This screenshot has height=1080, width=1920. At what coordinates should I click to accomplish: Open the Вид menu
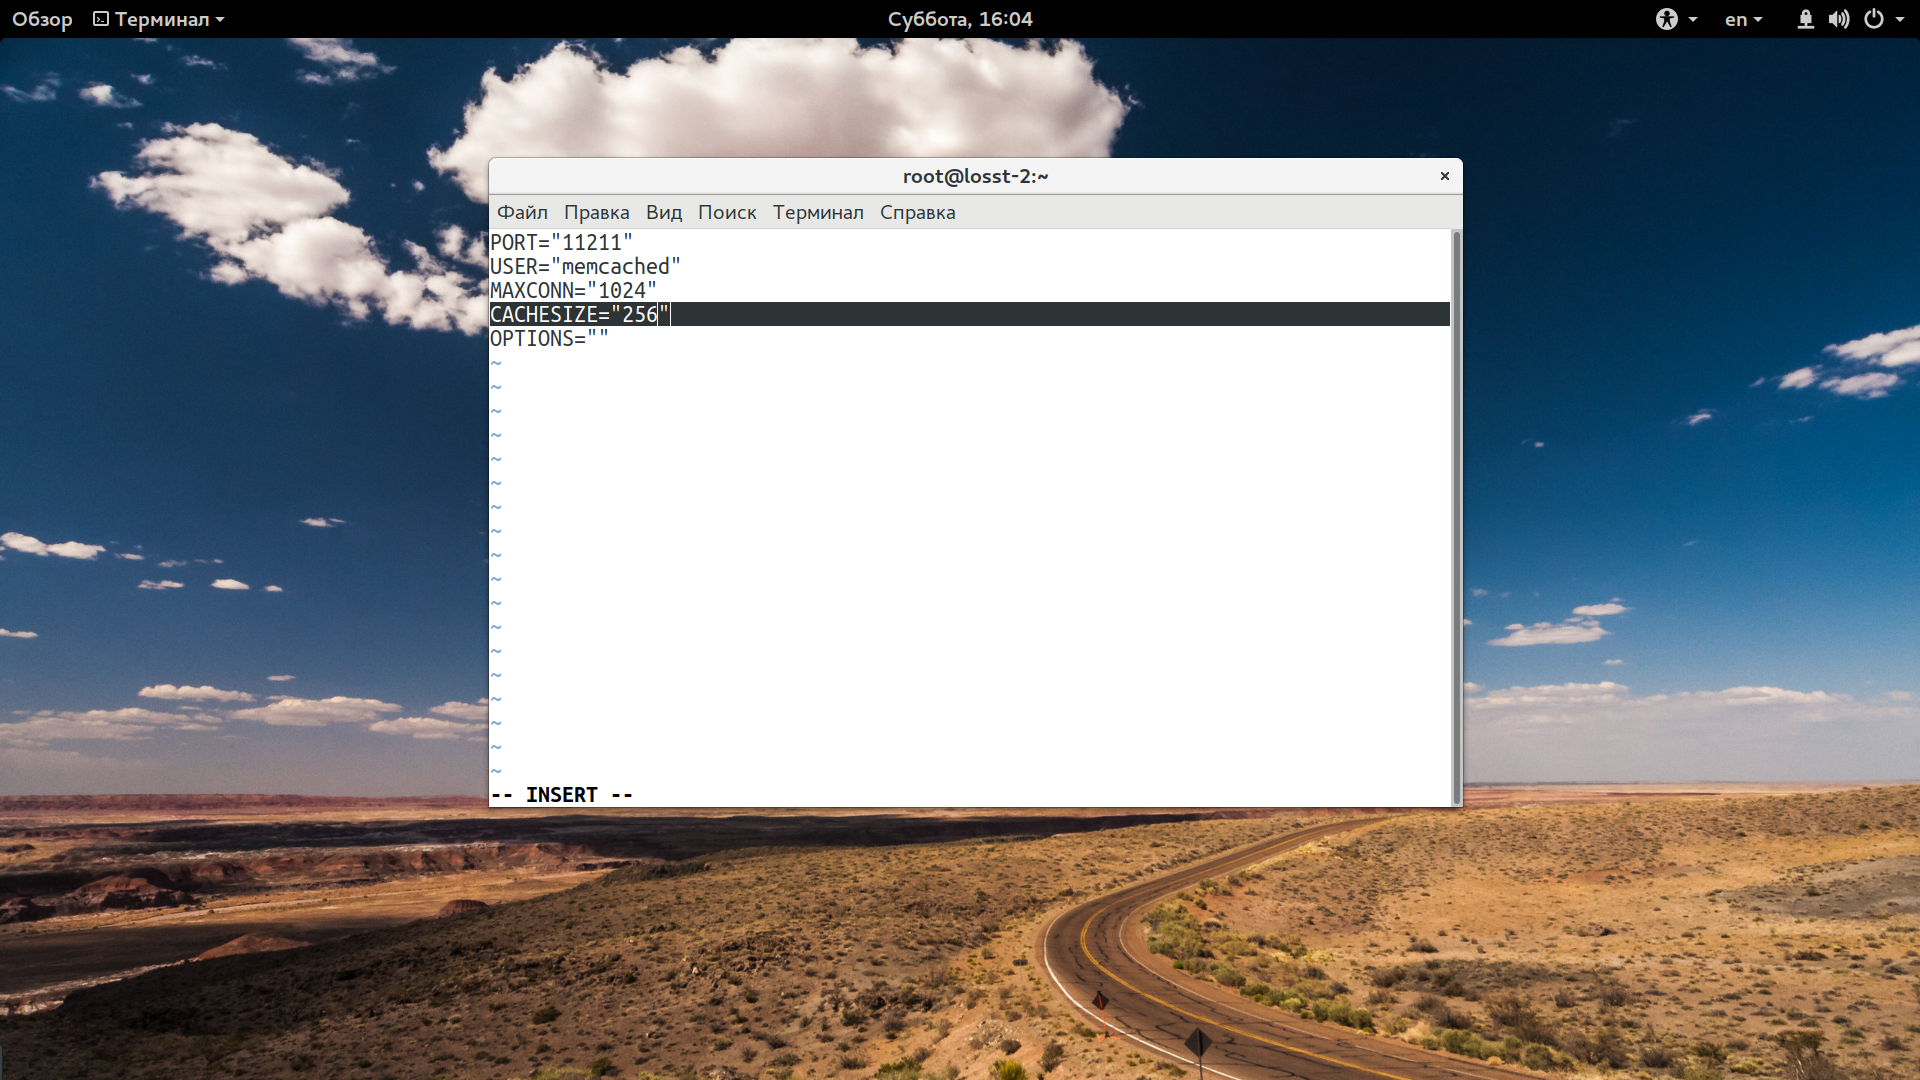(663, 212)
